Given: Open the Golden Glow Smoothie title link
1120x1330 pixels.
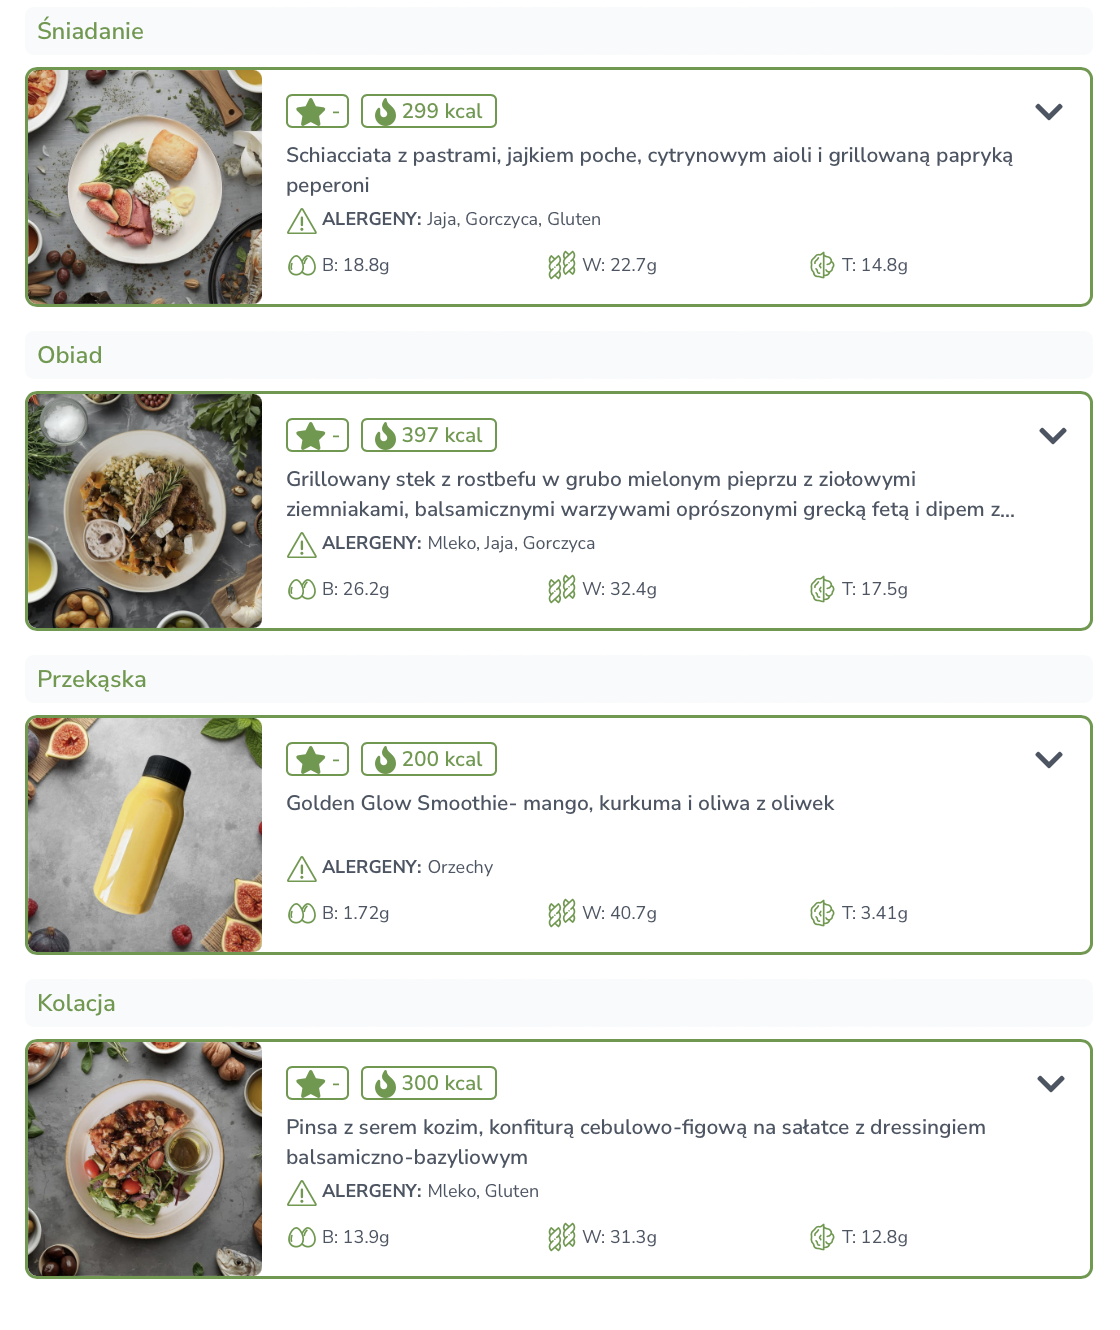Looking at the screenshot, I should 559,803.
